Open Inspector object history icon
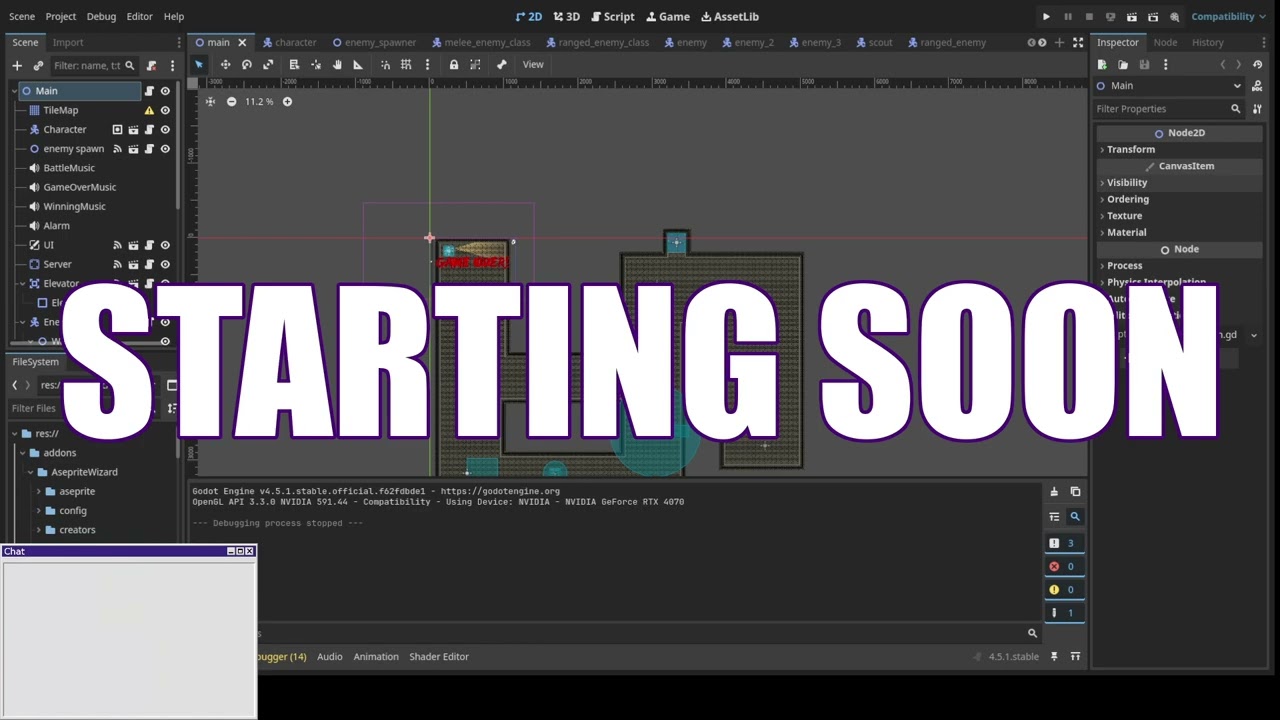Viewport: 1280px width, 720px height. point(1257,65)
